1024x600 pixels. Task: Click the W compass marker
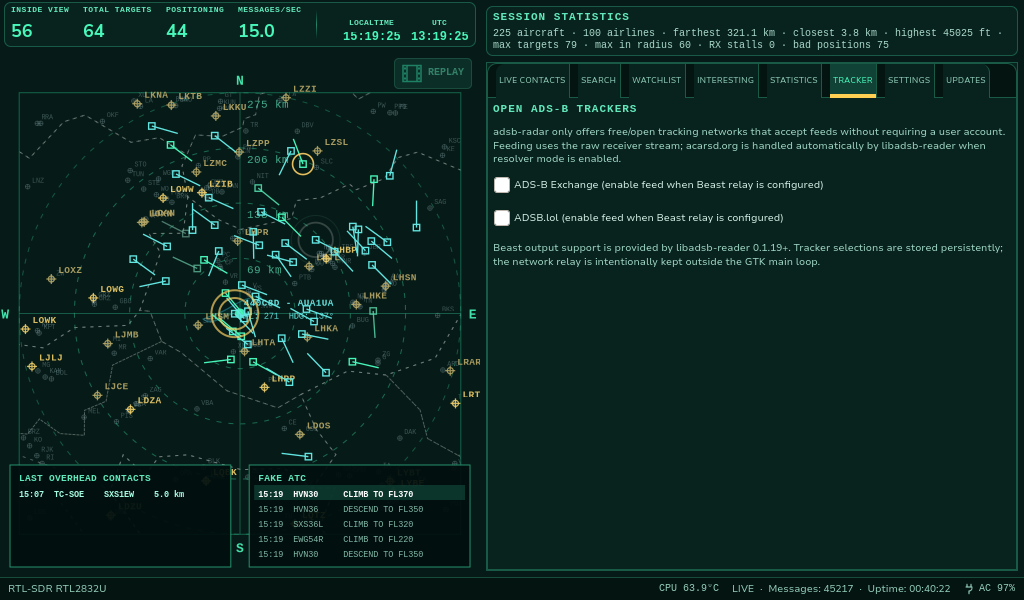point(5,315)
